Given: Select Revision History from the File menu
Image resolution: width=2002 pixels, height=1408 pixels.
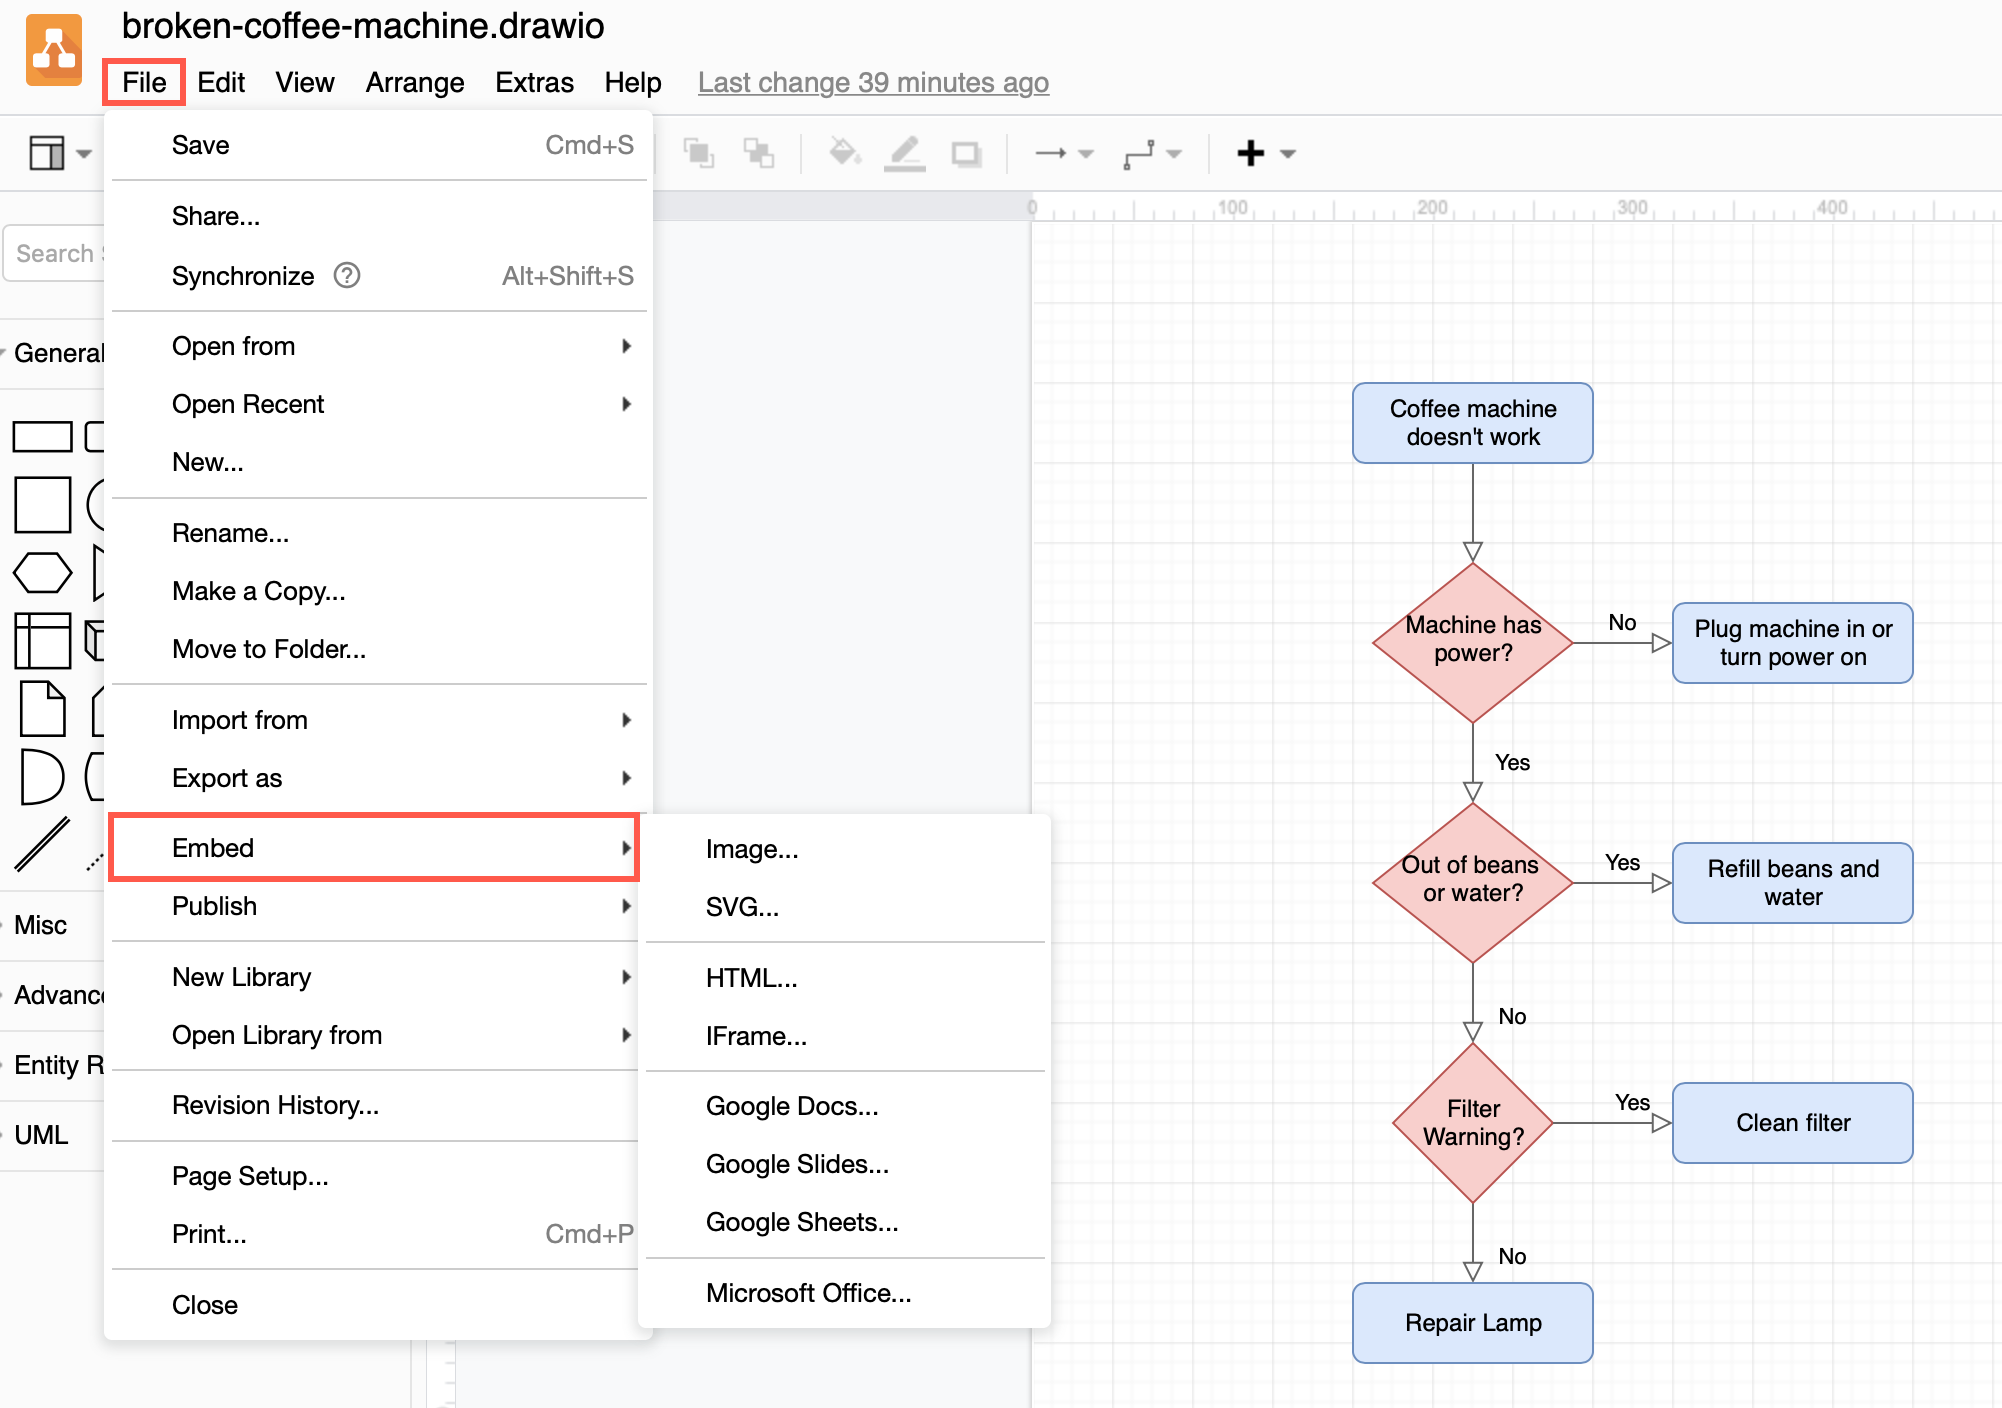Looking at the screenshot, I should (x=276, y=1105).
